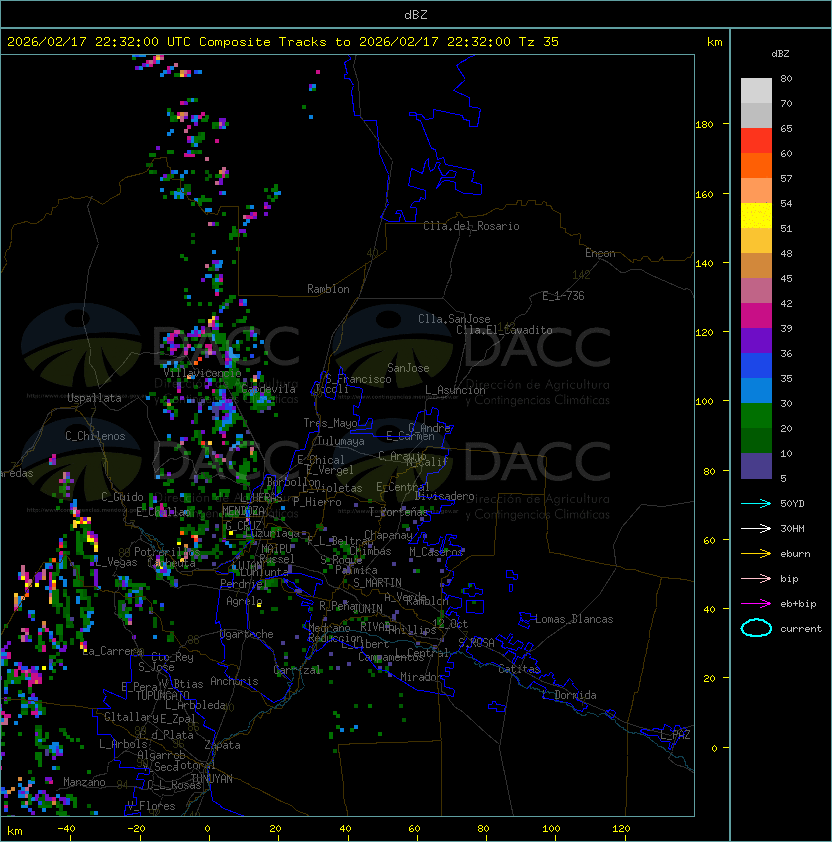Pick the purple swatch between 39 and 36

(756, 340)
